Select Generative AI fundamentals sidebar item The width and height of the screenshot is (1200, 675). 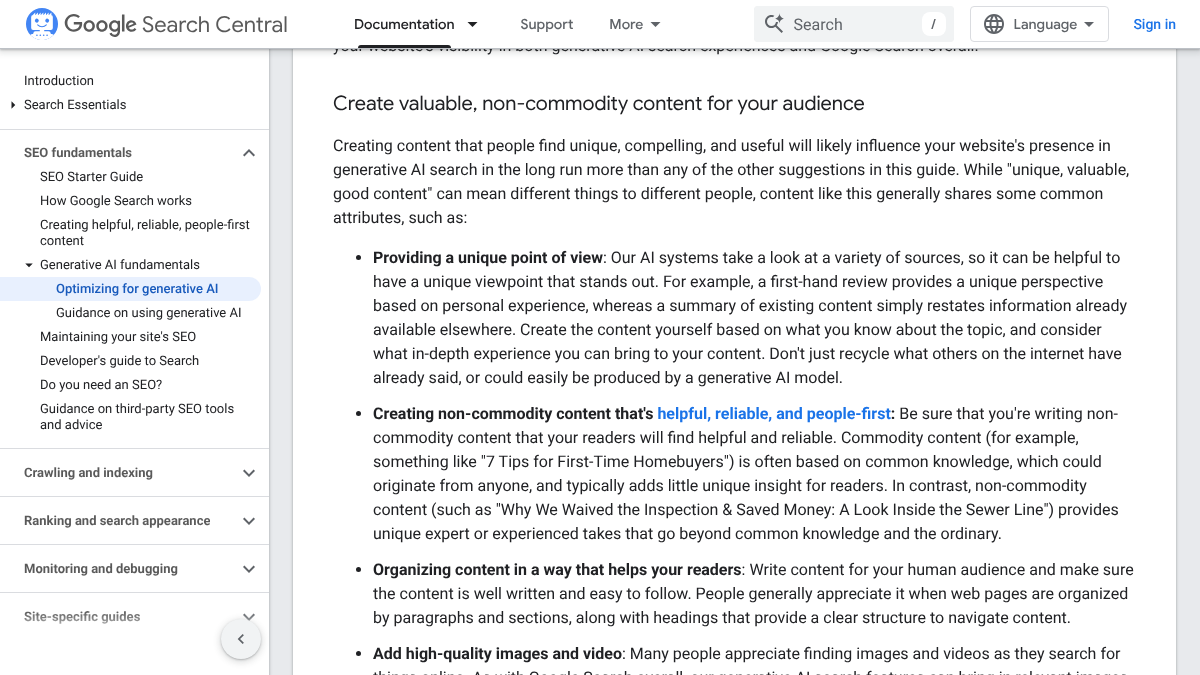[x=120, y=265]
